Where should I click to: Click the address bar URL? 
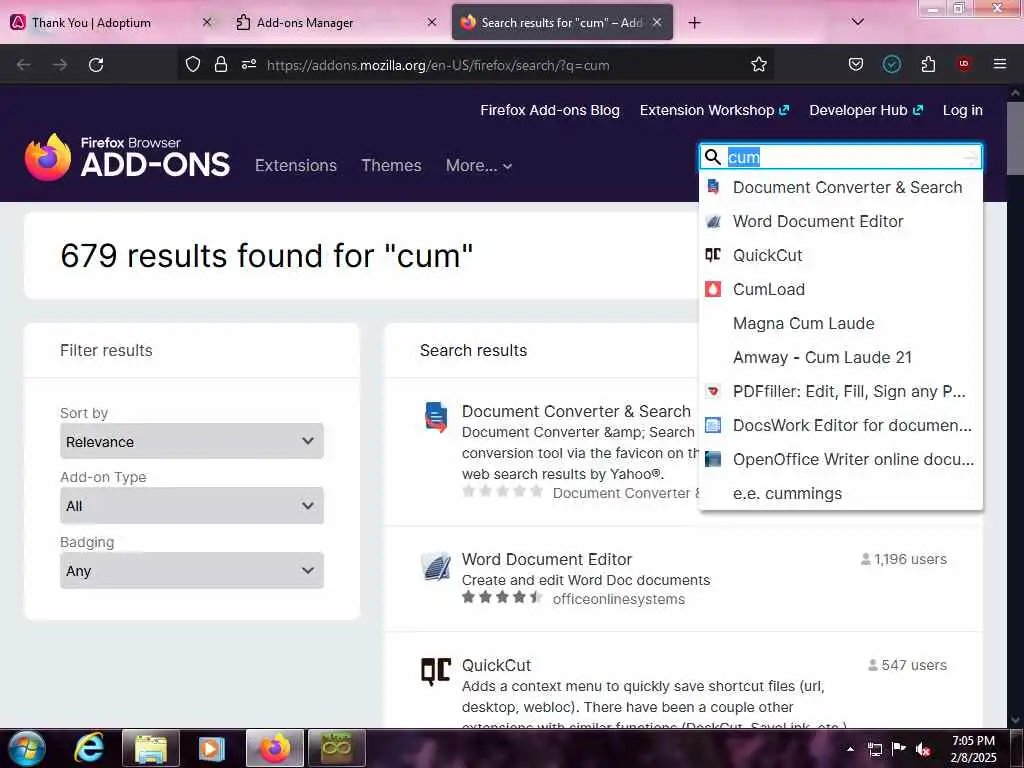[438, 65]
